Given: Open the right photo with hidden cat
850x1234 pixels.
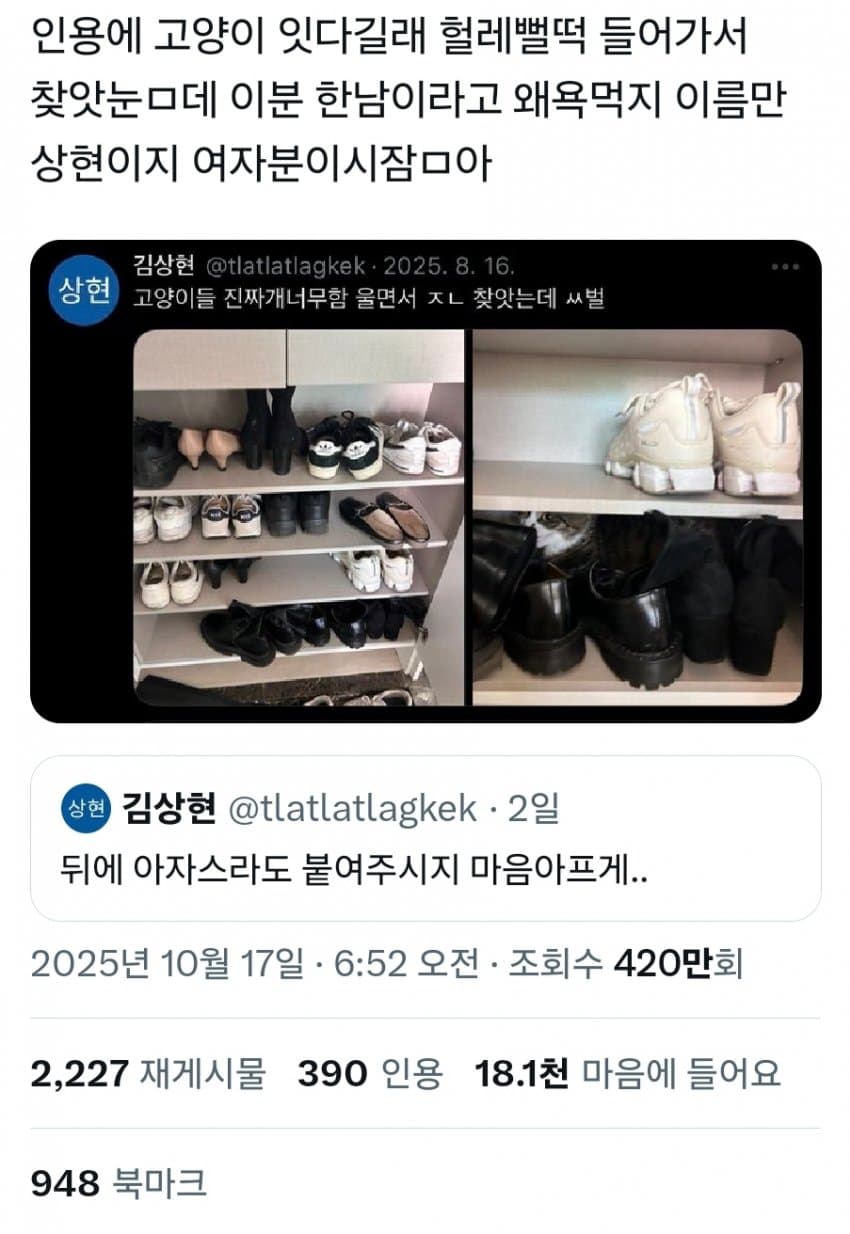Looking at the screenshot, I should [x=637, y=517].
